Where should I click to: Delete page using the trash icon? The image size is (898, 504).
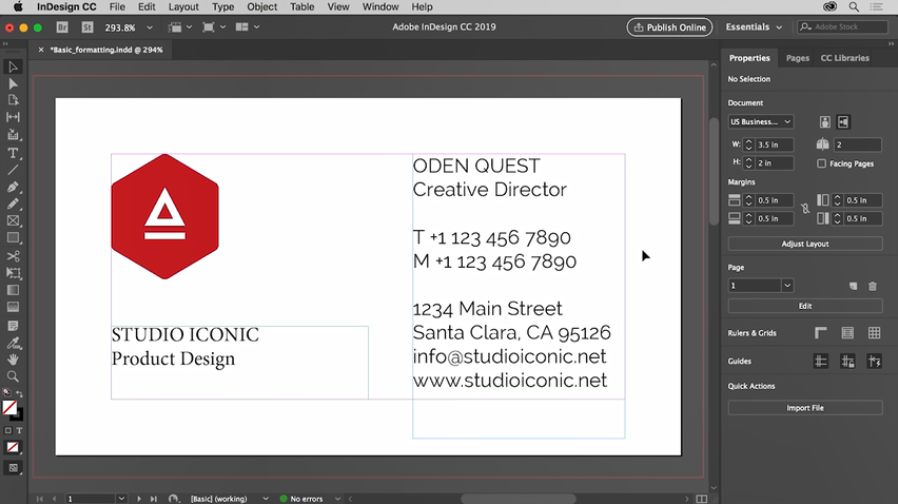[872, 286]
